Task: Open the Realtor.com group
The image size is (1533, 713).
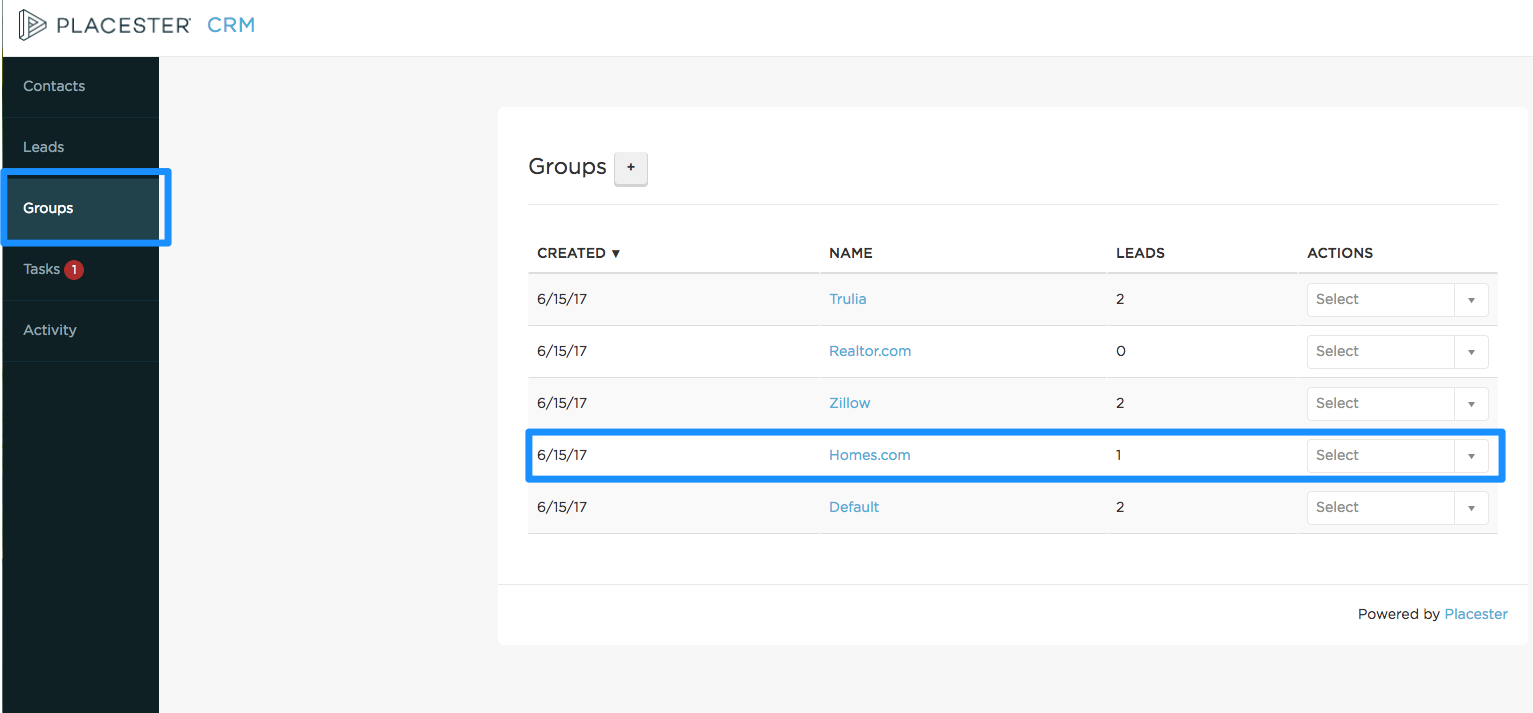Action: coord(870,351)
